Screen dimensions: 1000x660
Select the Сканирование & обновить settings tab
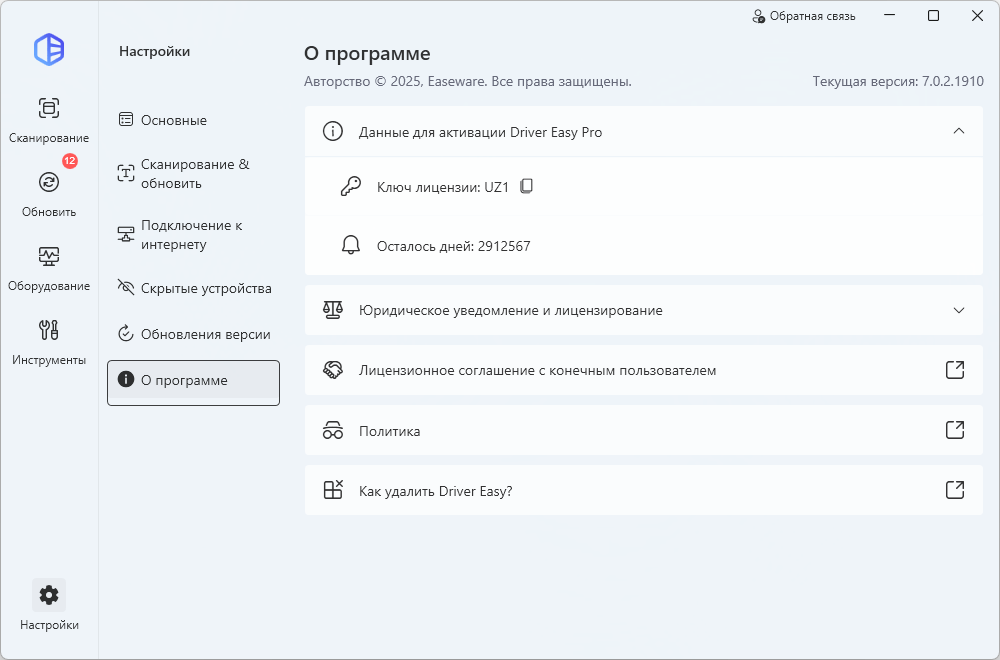193,173
